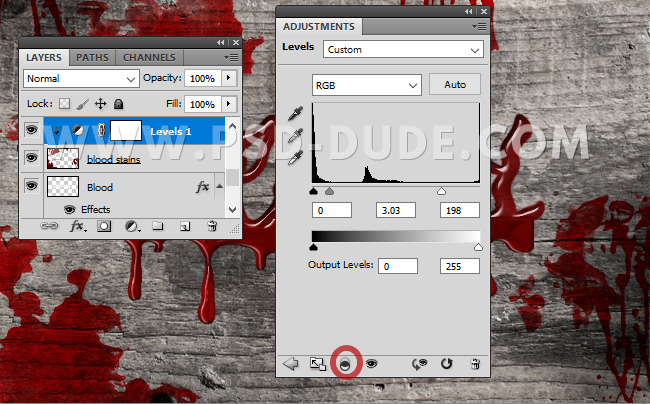Click the Output Levels black field 0
The image size is (650, 404).
(x=398, y=266)
